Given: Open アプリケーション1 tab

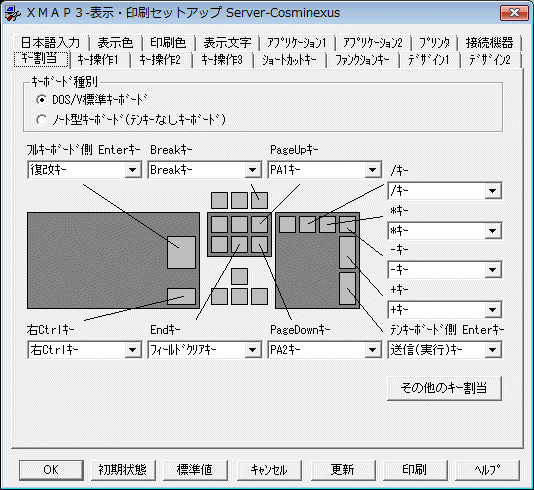Looking at the screenshot, I should (x=297, y=43).
